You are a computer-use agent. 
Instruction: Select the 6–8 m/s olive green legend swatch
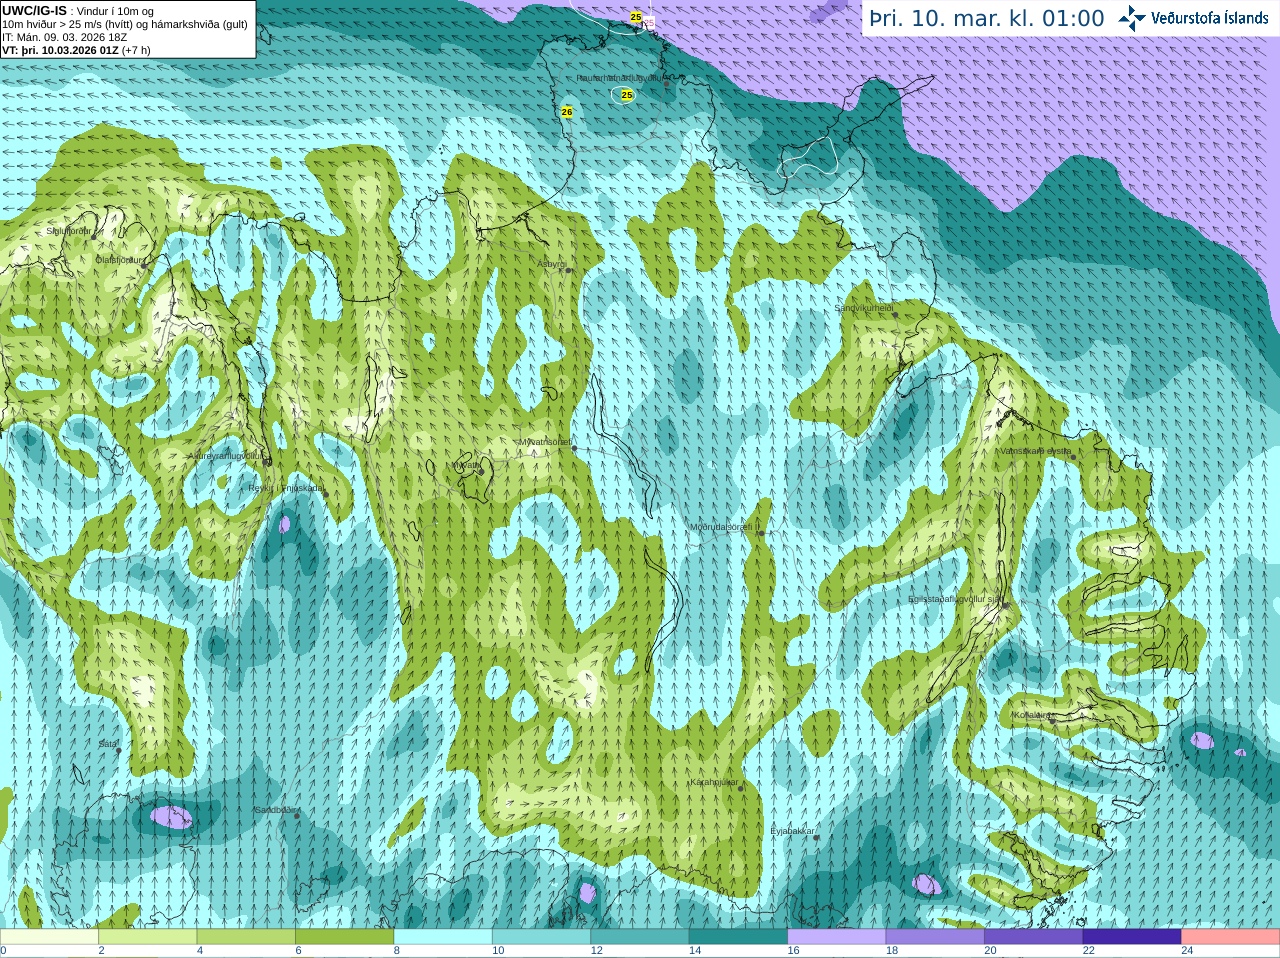coord(345,937)
